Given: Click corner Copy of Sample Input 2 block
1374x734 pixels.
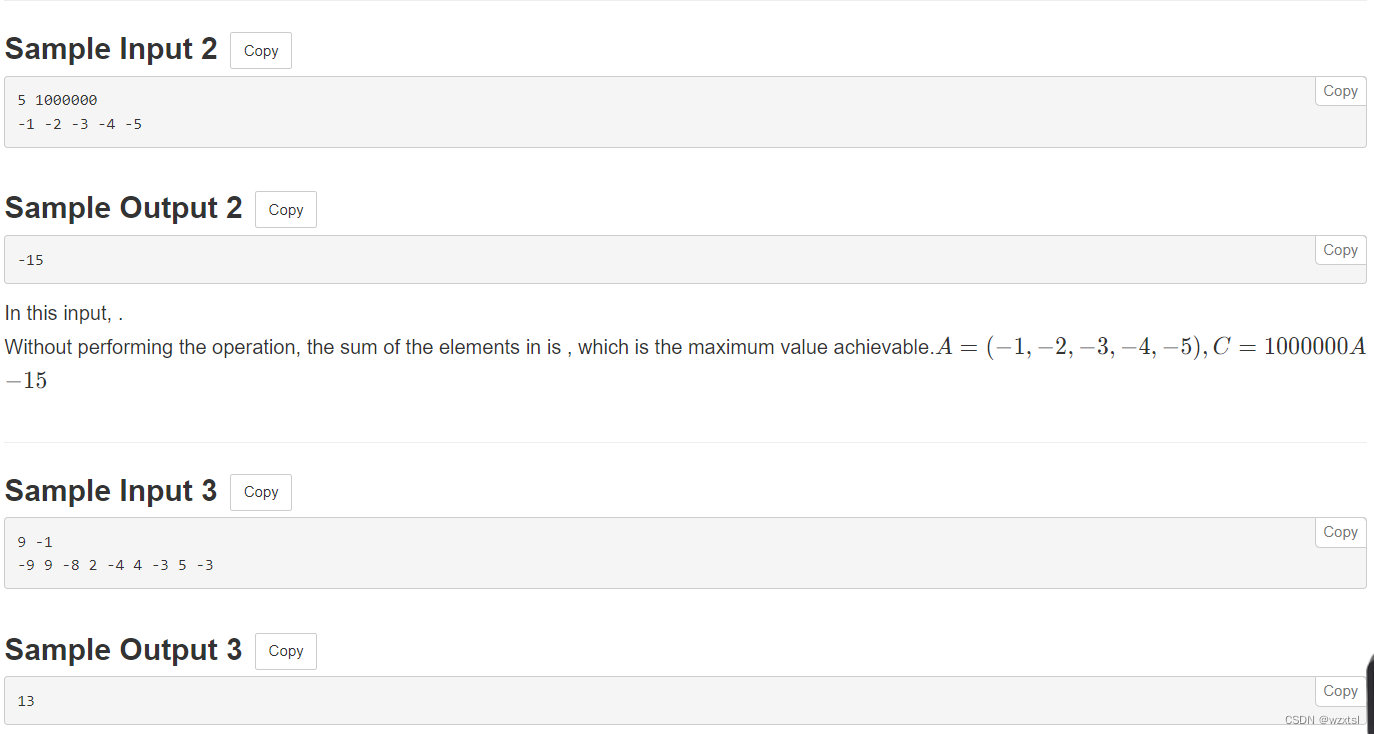Looking at the screenshot, I should coord(1340,91).
